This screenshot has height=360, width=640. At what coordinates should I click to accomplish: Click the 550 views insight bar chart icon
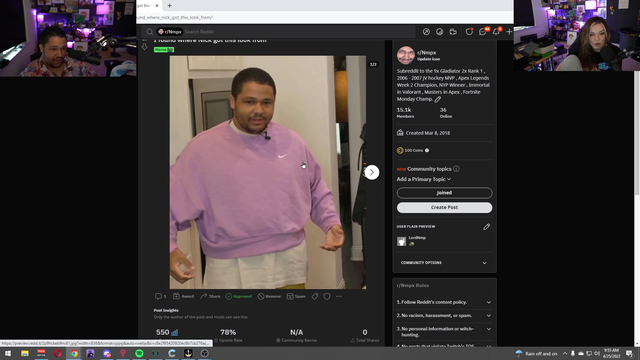coord(175,332)
